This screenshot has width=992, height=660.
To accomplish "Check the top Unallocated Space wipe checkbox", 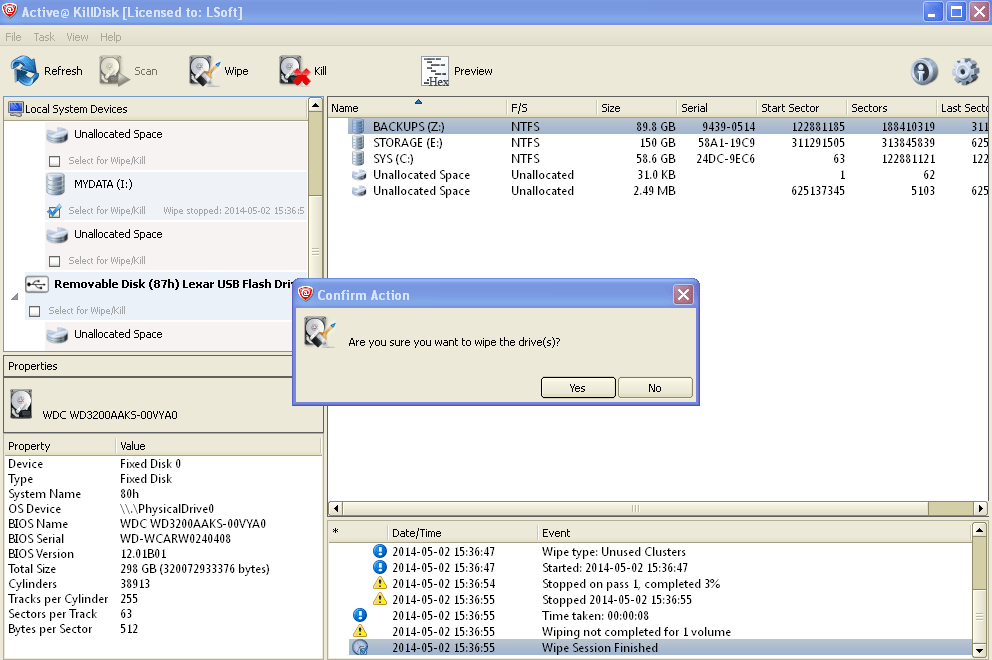I will point(55,161).
